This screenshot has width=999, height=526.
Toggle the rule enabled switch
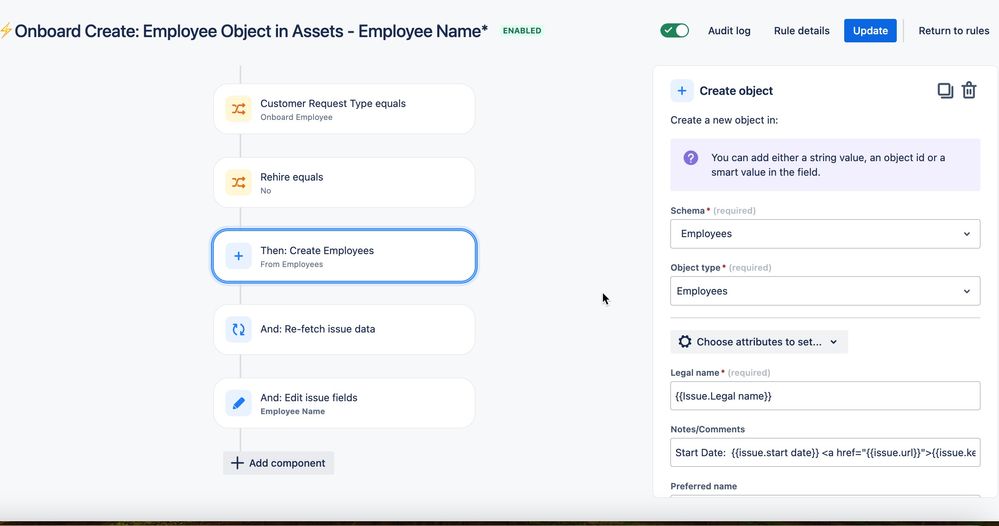tap(674, 31)
